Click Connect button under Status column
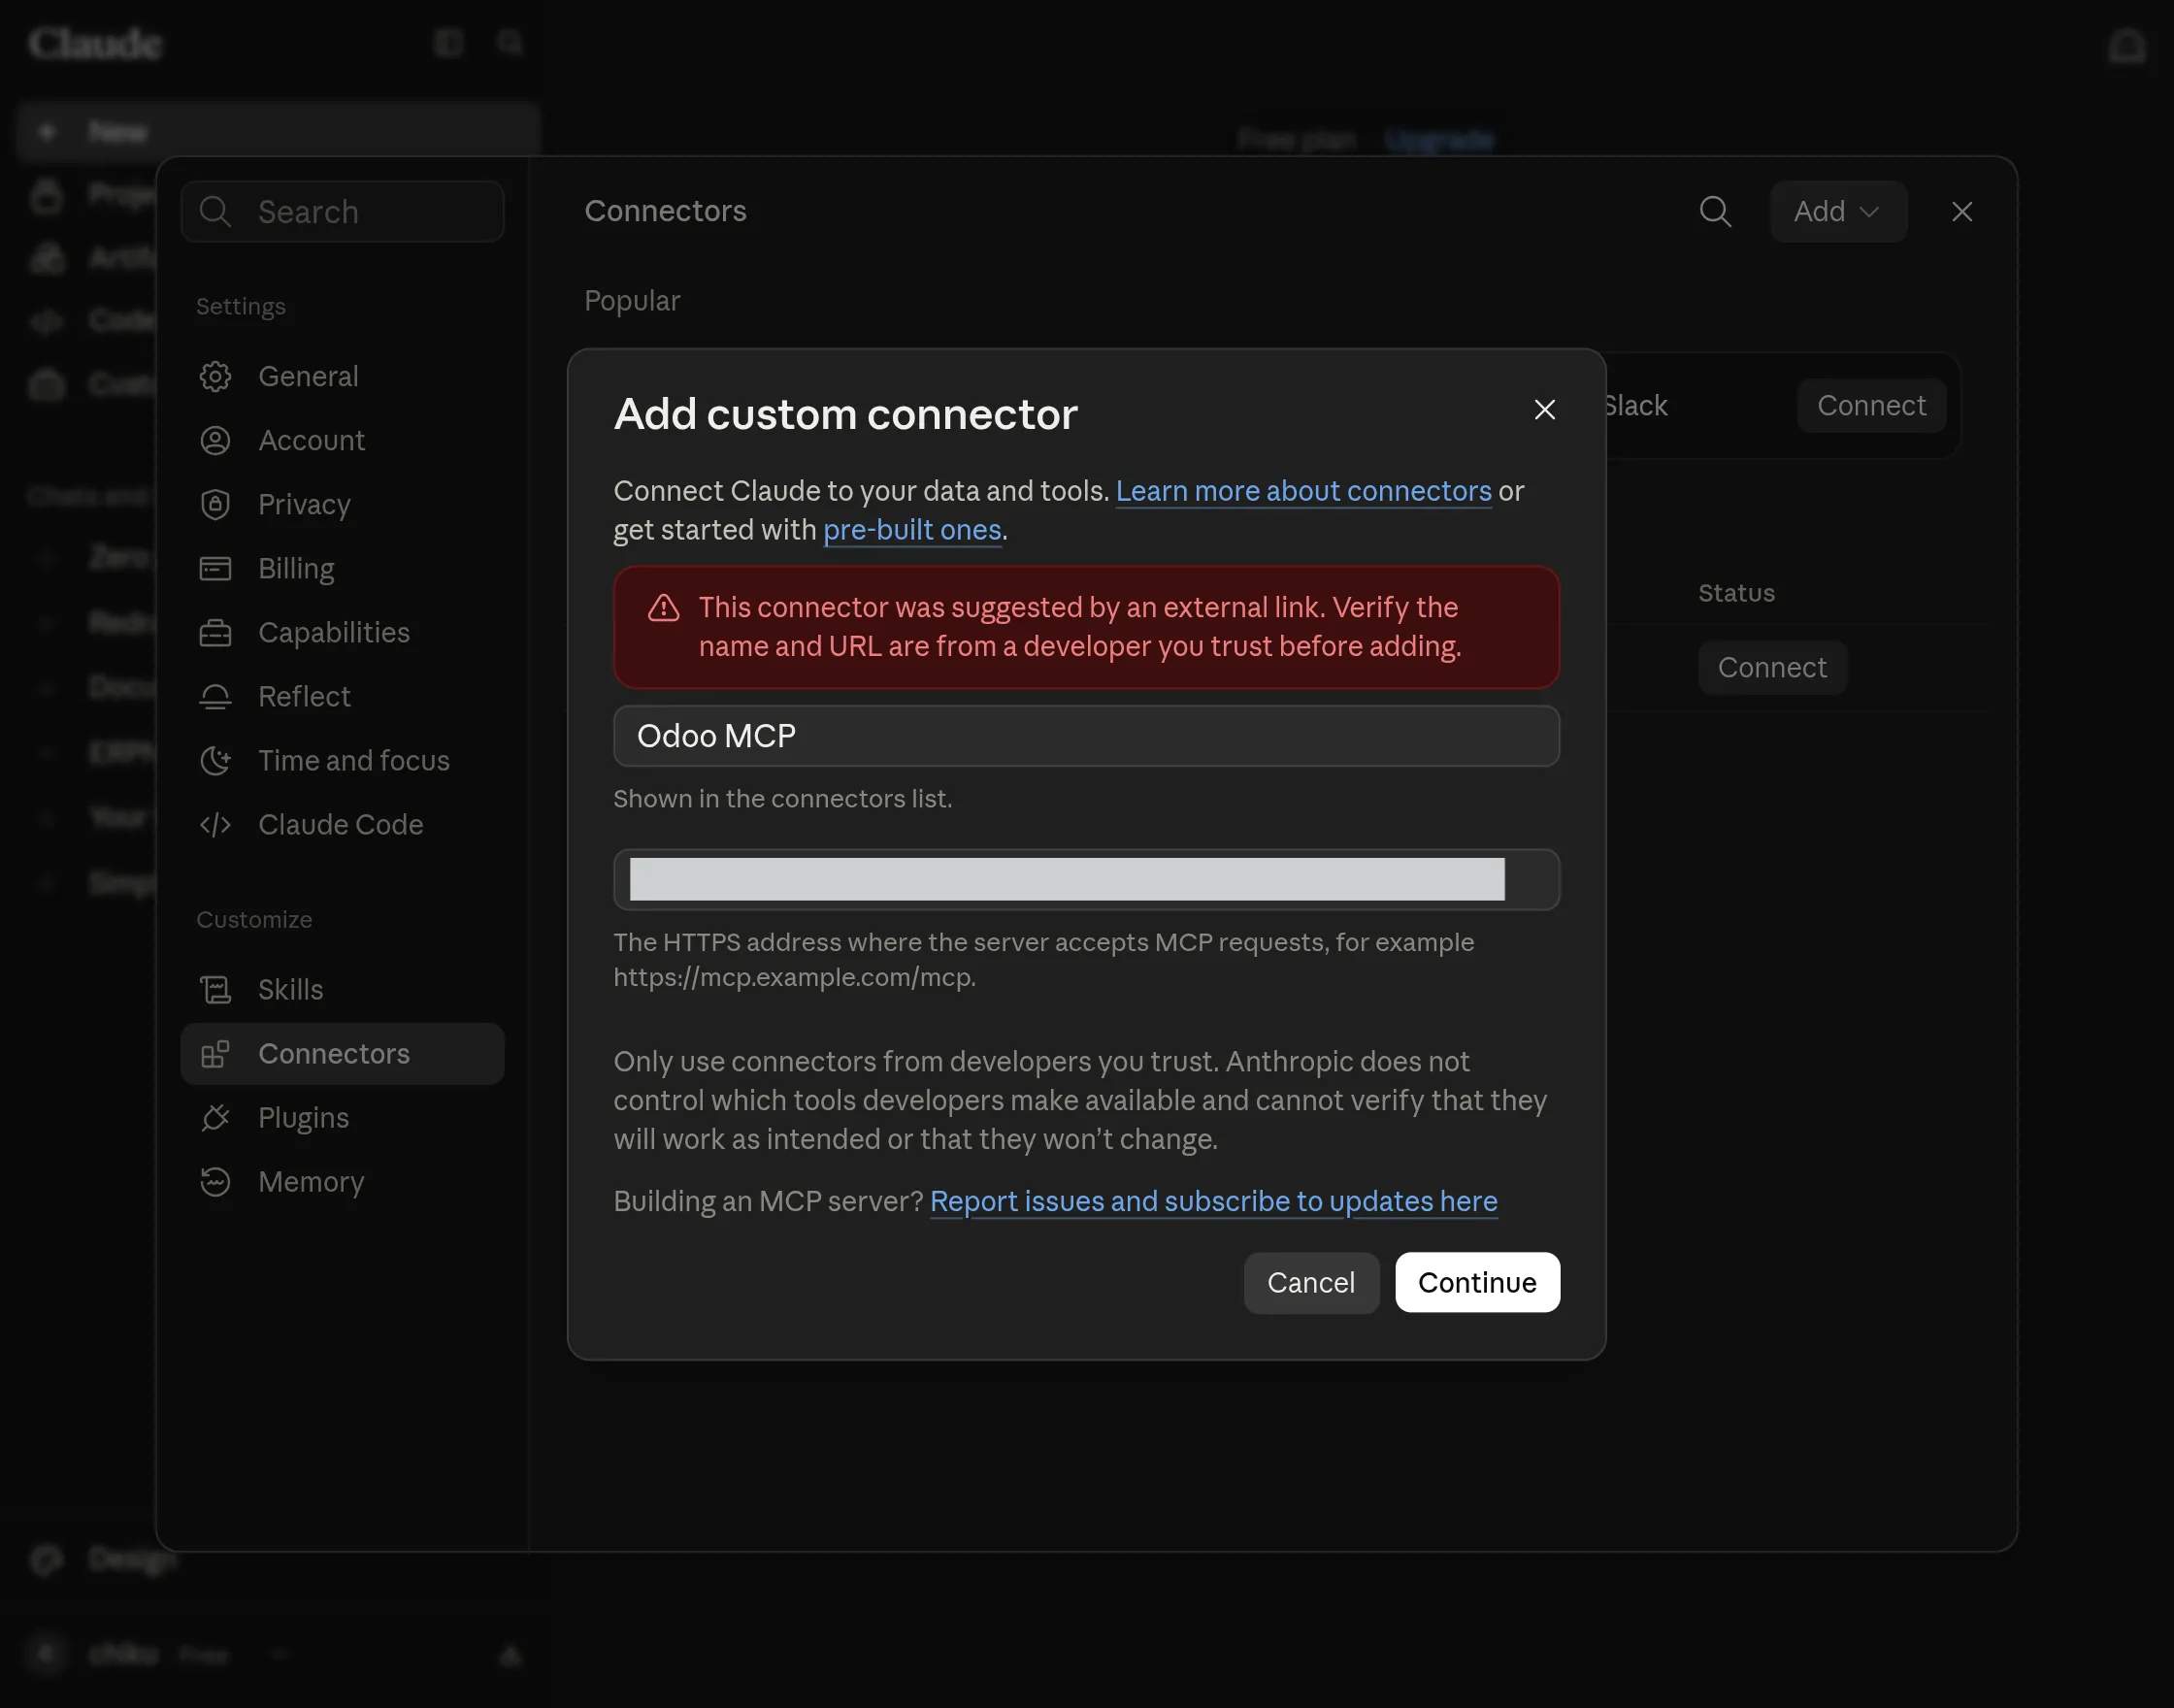2174x1708 pixels. click(x=1772, y=667)
